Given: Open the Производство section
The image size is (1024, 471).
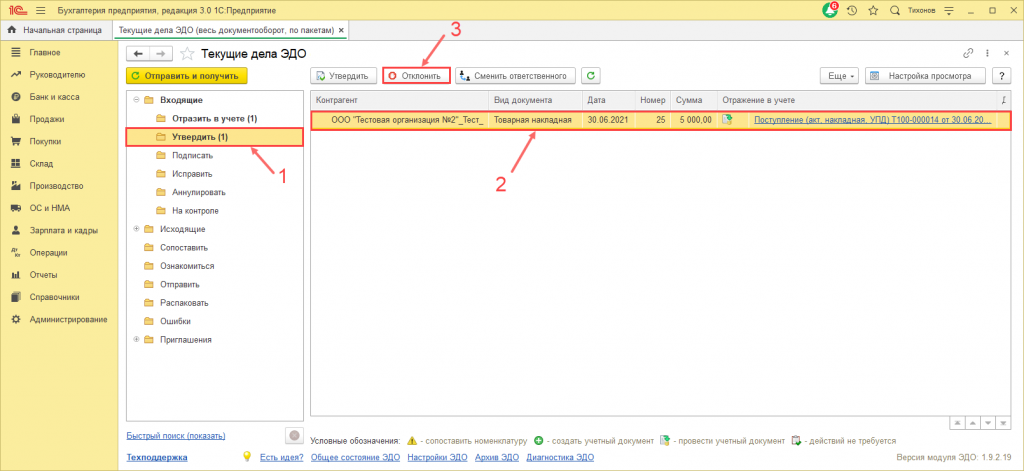Looking at the screenshot, I should click(57, 186).
